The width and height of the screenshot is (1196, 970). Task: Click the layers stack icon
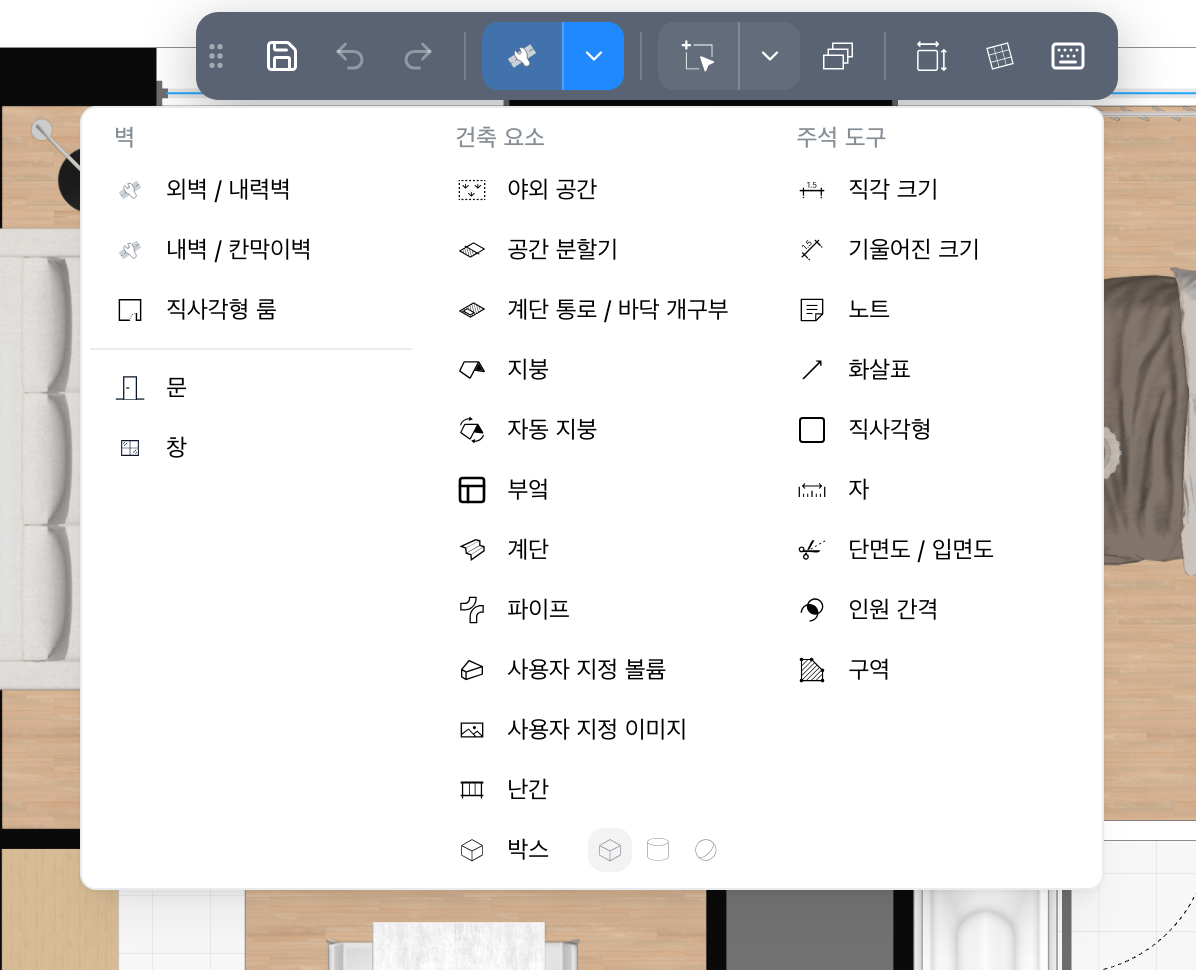[x=838, y=56]
